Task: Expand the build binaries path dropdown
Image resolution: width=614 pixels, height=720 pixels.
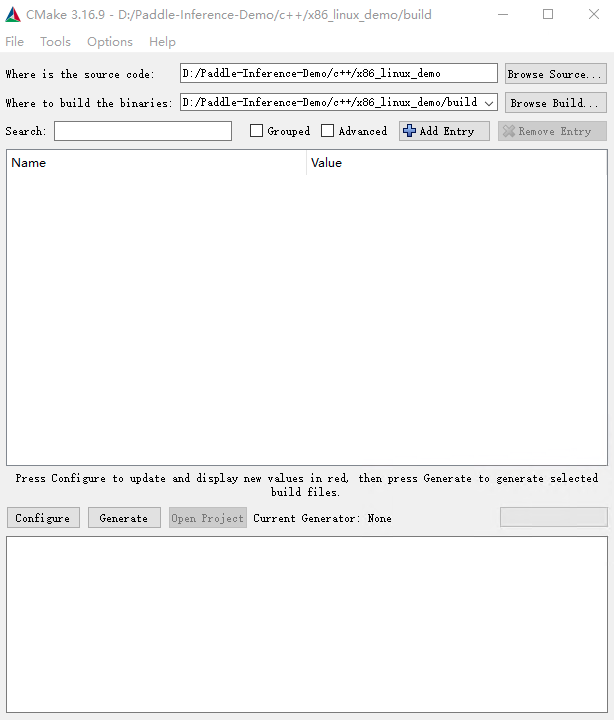Action: (488, 103)
